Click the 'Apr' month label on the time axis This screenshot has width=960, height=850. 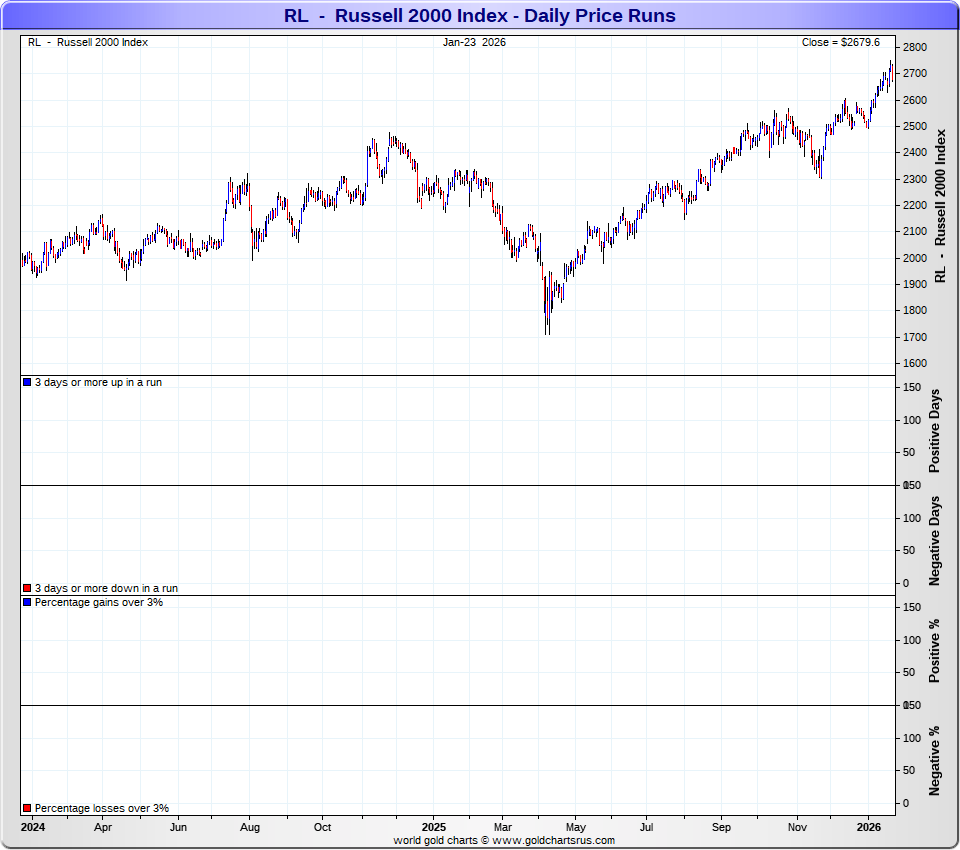point(103,827)
